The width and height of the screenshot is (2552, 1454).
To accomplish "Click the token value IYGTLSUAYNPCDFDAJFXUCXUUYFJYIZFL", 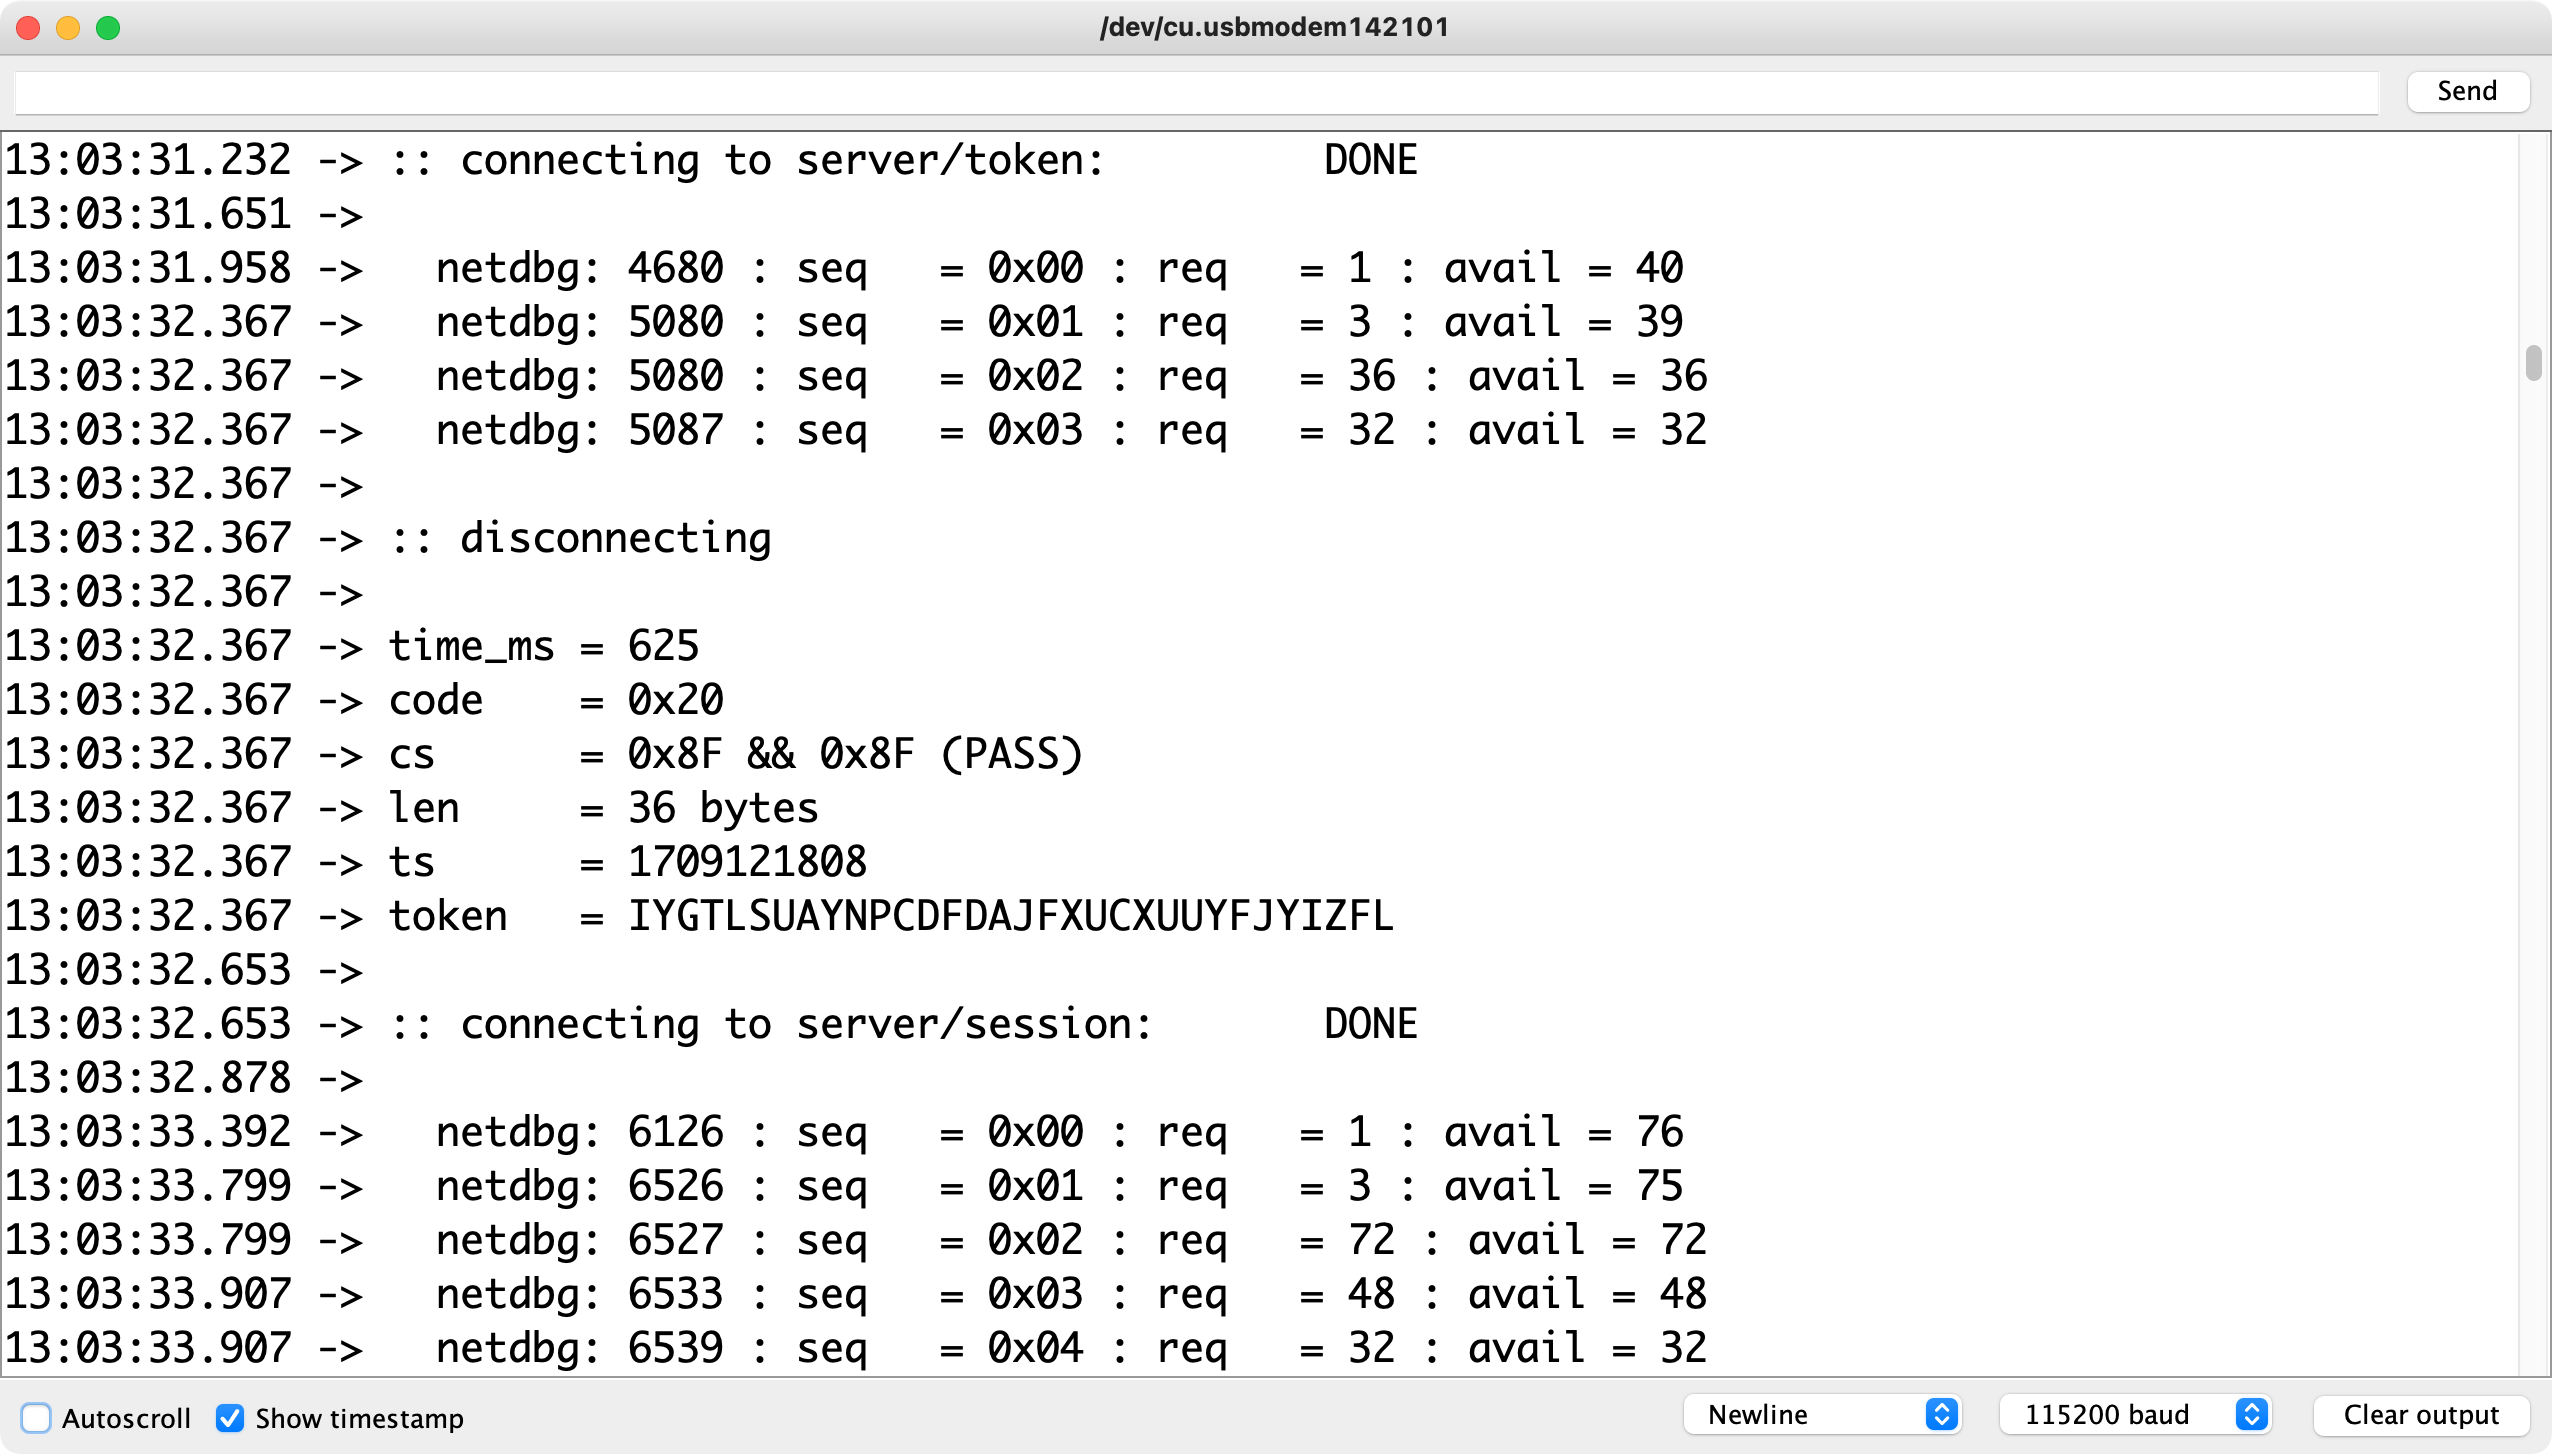I will tap(1010, 916).
